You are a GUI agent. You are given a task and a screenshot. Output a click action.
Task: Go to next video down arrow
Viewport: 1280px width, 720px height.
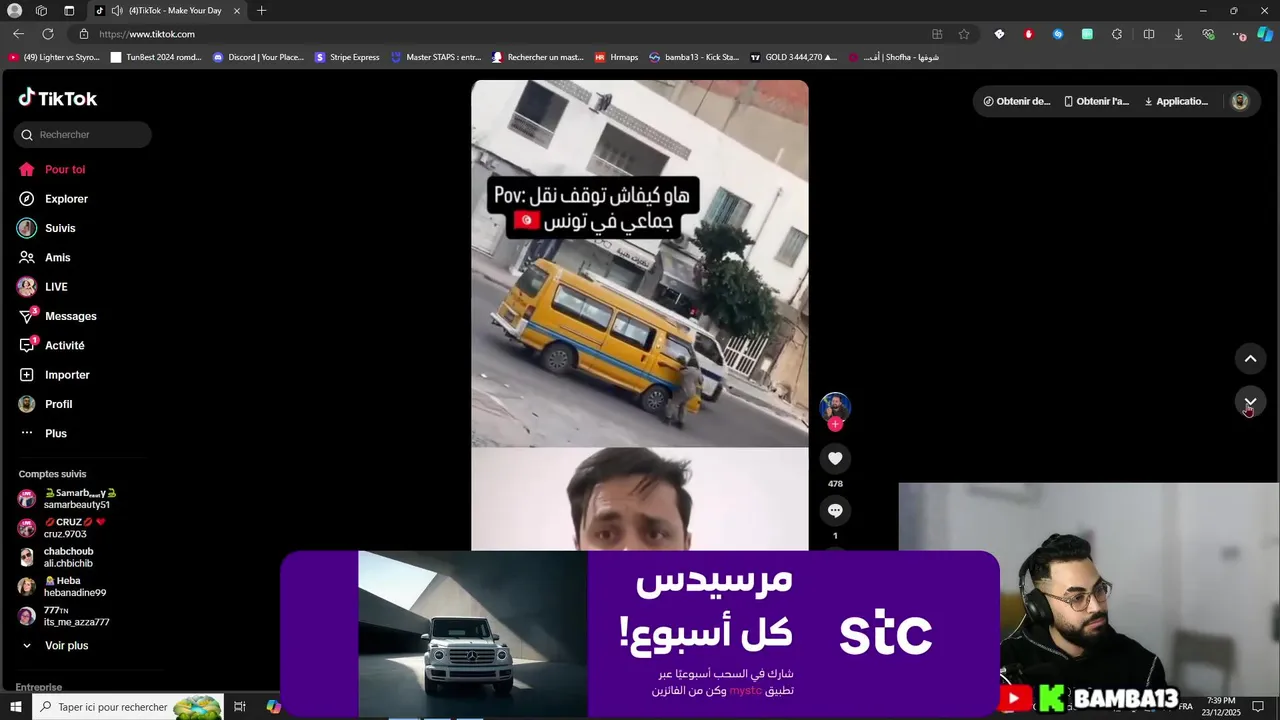pyautogui.click(x=1250, y=402)
